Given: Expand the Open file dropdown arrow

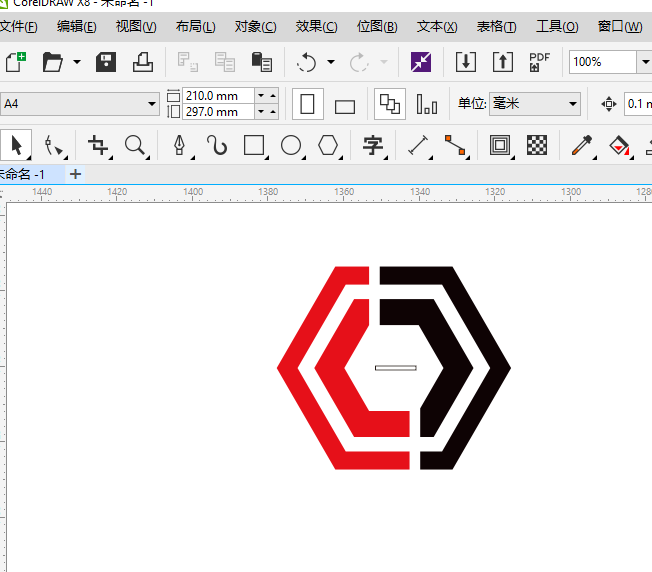Looking at the screenshot, I should point(77,62).
